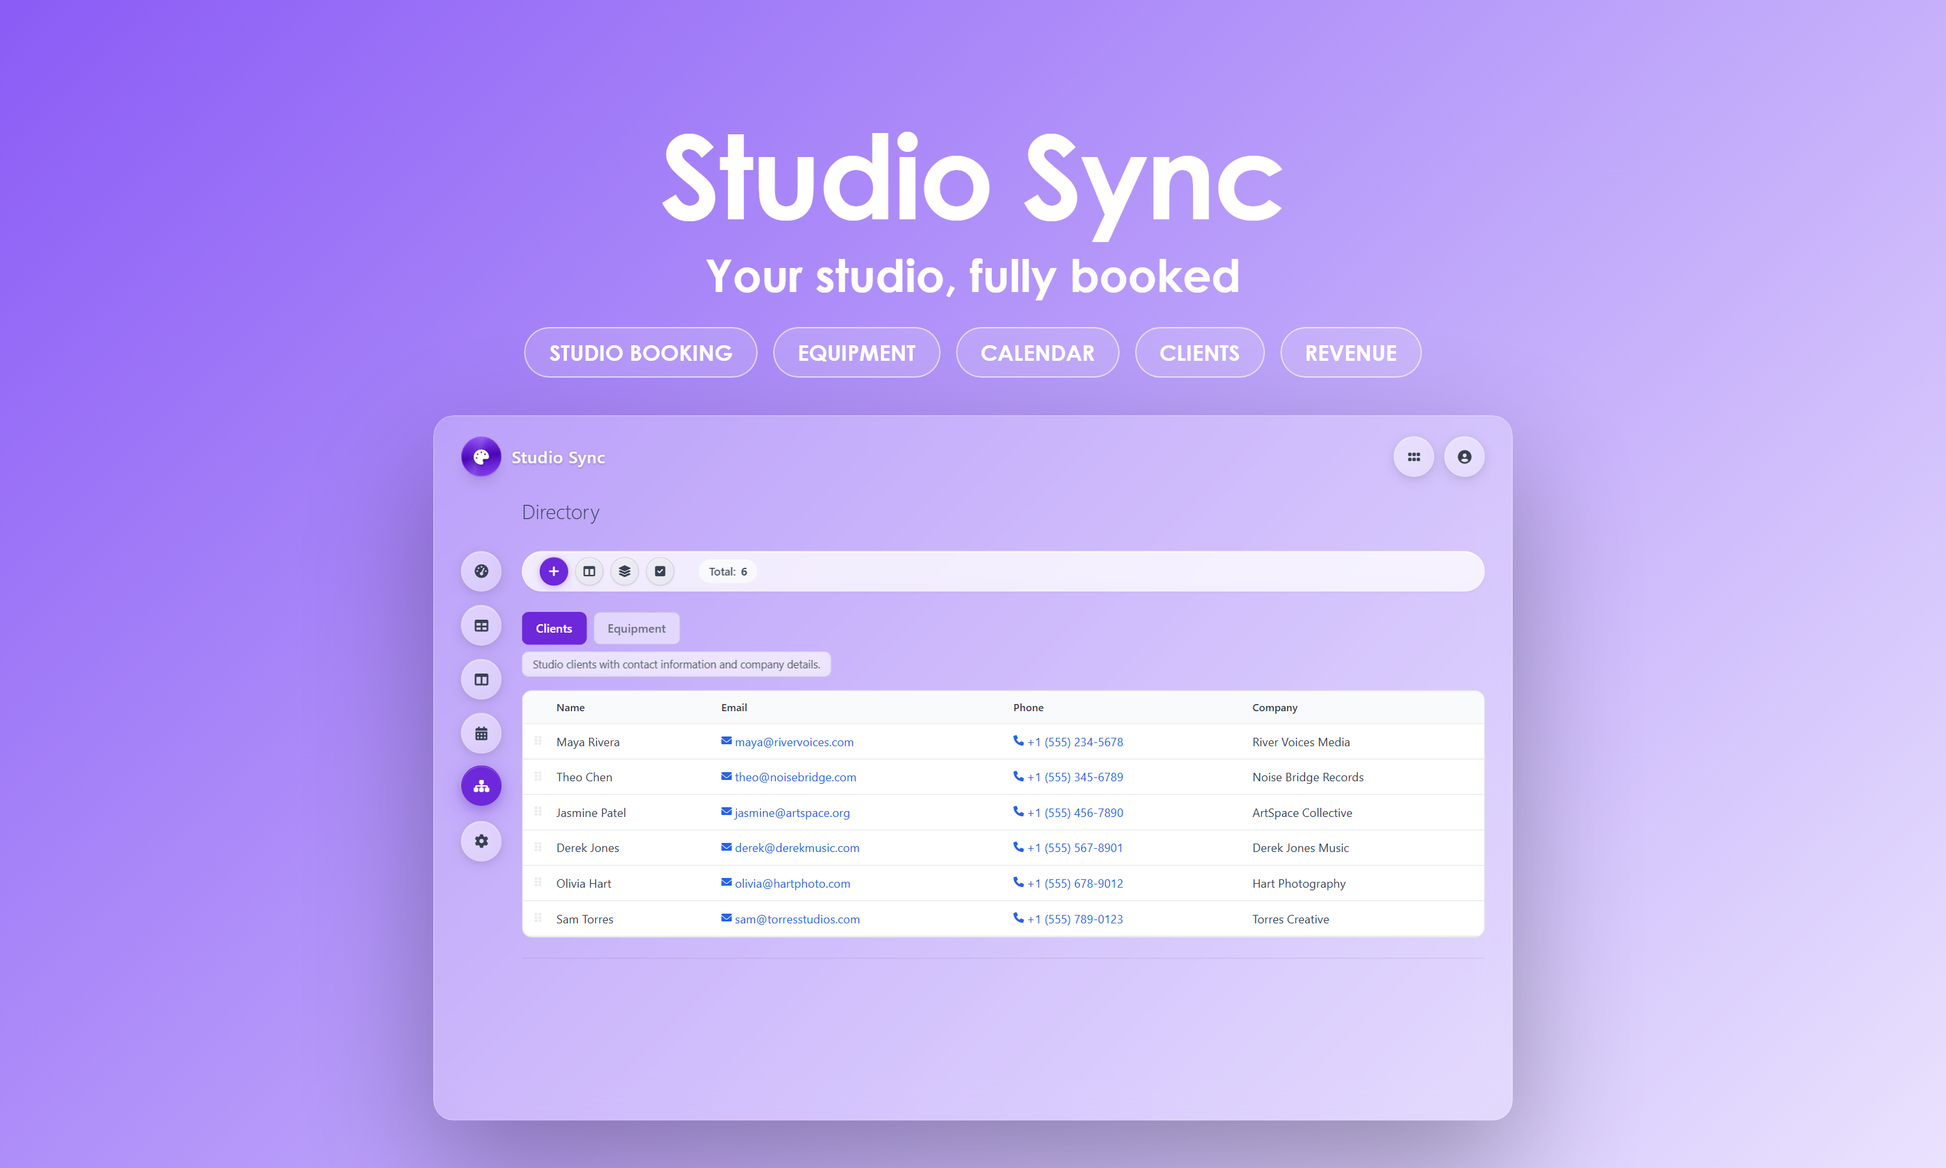Click the layers stack toolbar icon
The image size is (1946, 1168).
point(624,571)
